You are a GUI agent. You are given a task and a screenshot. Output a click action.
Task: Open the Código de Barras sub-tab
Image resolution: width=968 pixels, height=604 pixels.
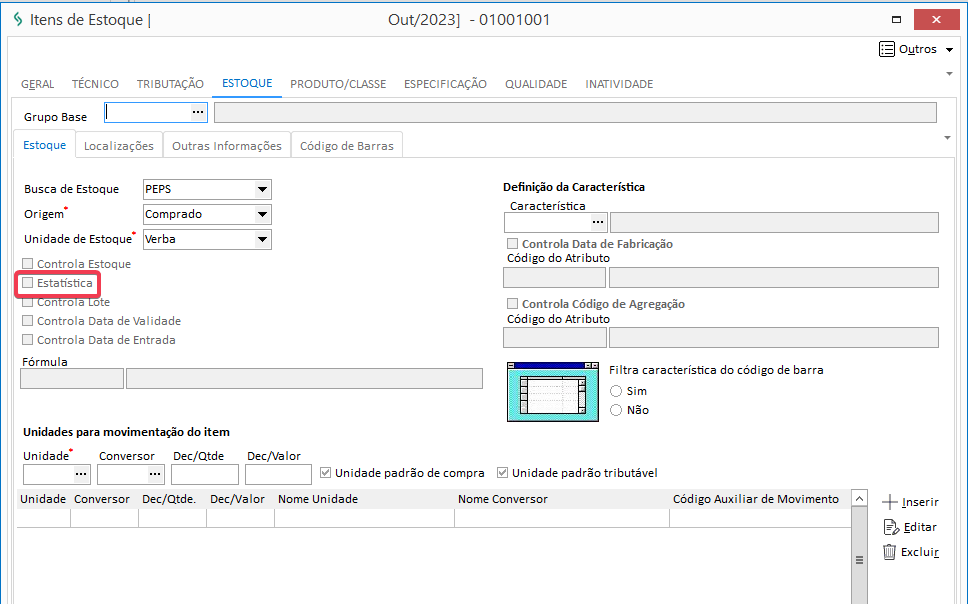(347, 146)
